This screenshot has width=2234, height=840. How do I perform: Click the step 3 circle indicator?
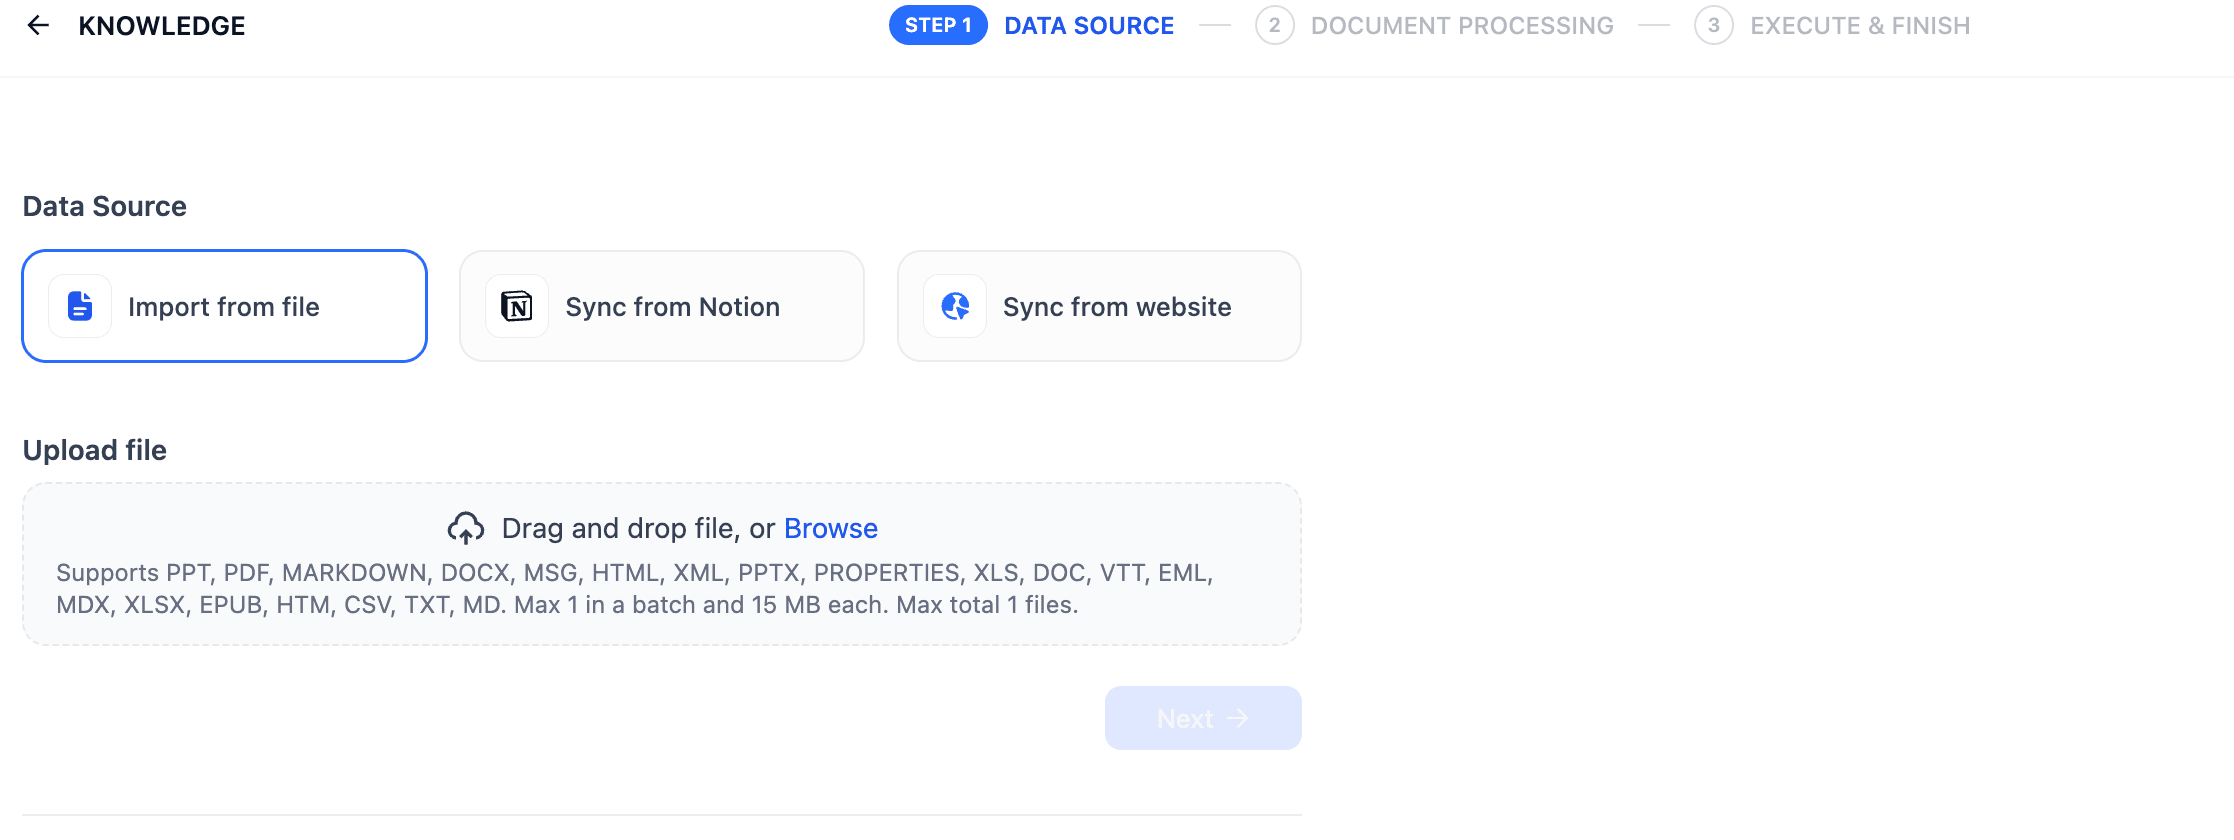coord(1714,26)
